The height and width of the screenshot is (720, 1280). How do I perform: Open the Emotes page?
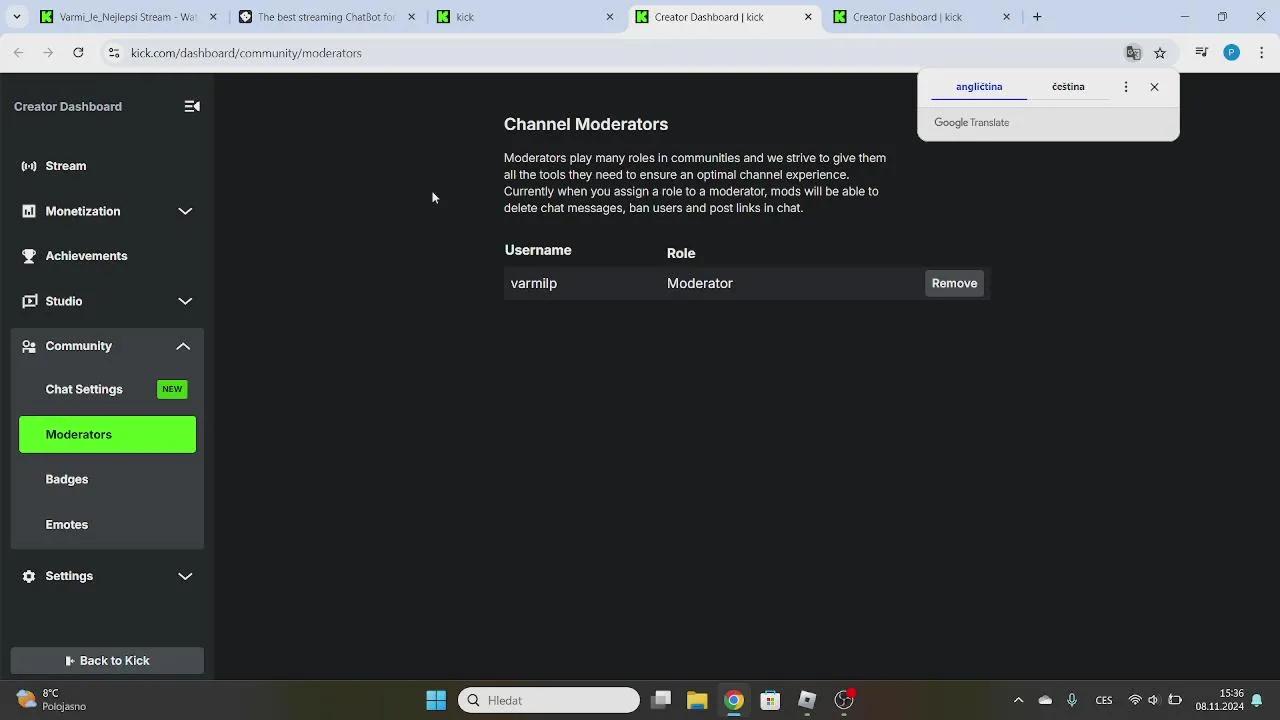point(67,524)
